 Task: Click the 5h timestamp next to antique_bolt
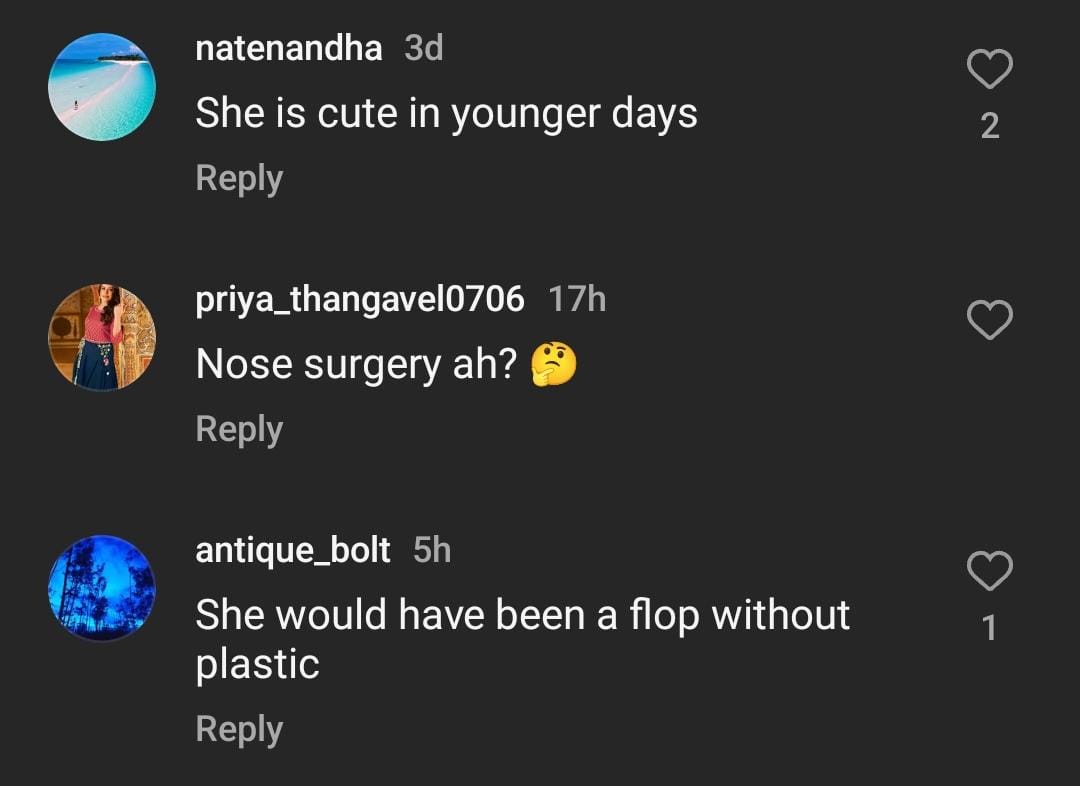432,550
